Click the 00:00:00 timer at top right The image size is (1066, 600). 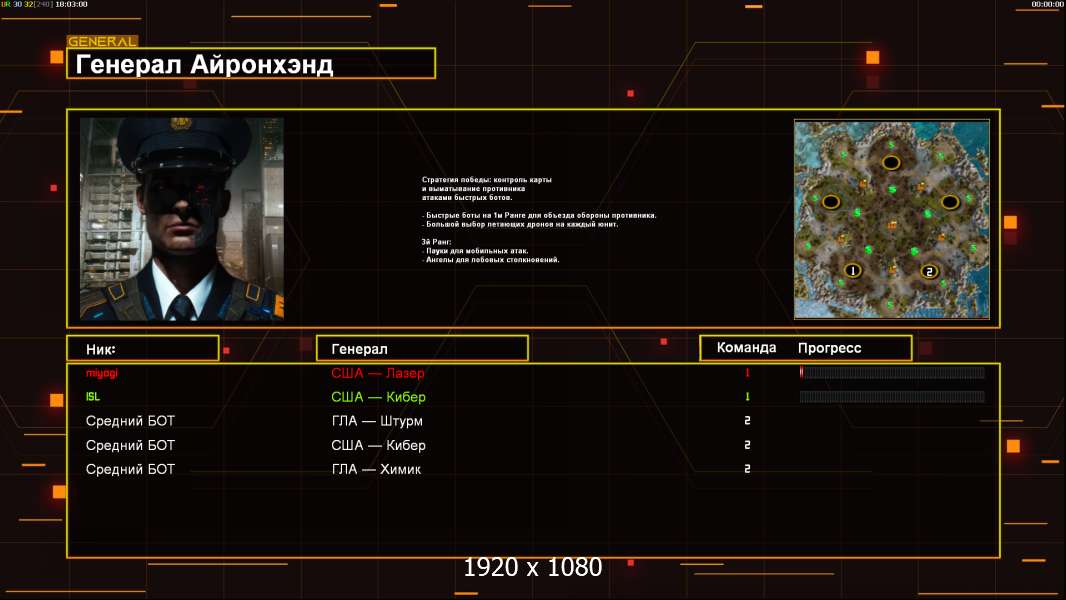point(1047,4)
